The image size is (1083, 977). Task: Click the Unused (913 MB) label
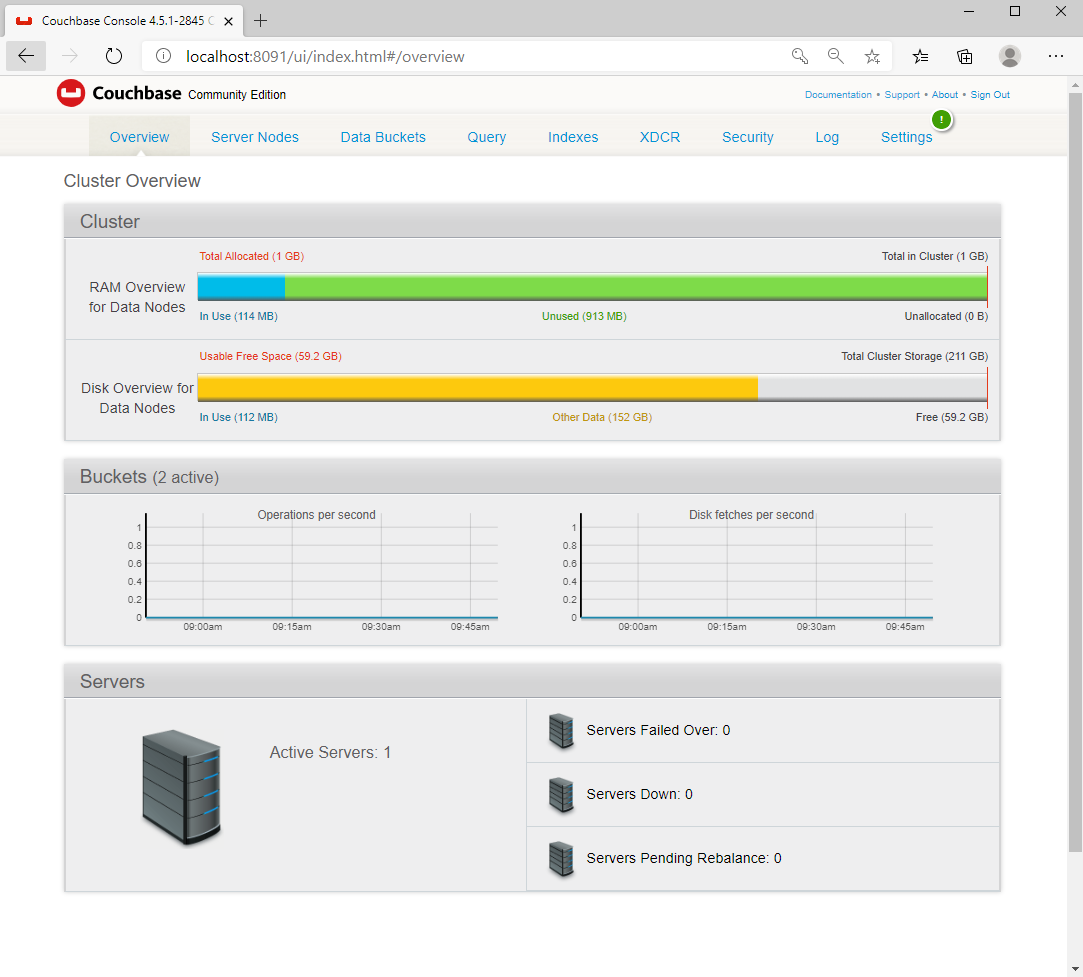coord(584,316)
